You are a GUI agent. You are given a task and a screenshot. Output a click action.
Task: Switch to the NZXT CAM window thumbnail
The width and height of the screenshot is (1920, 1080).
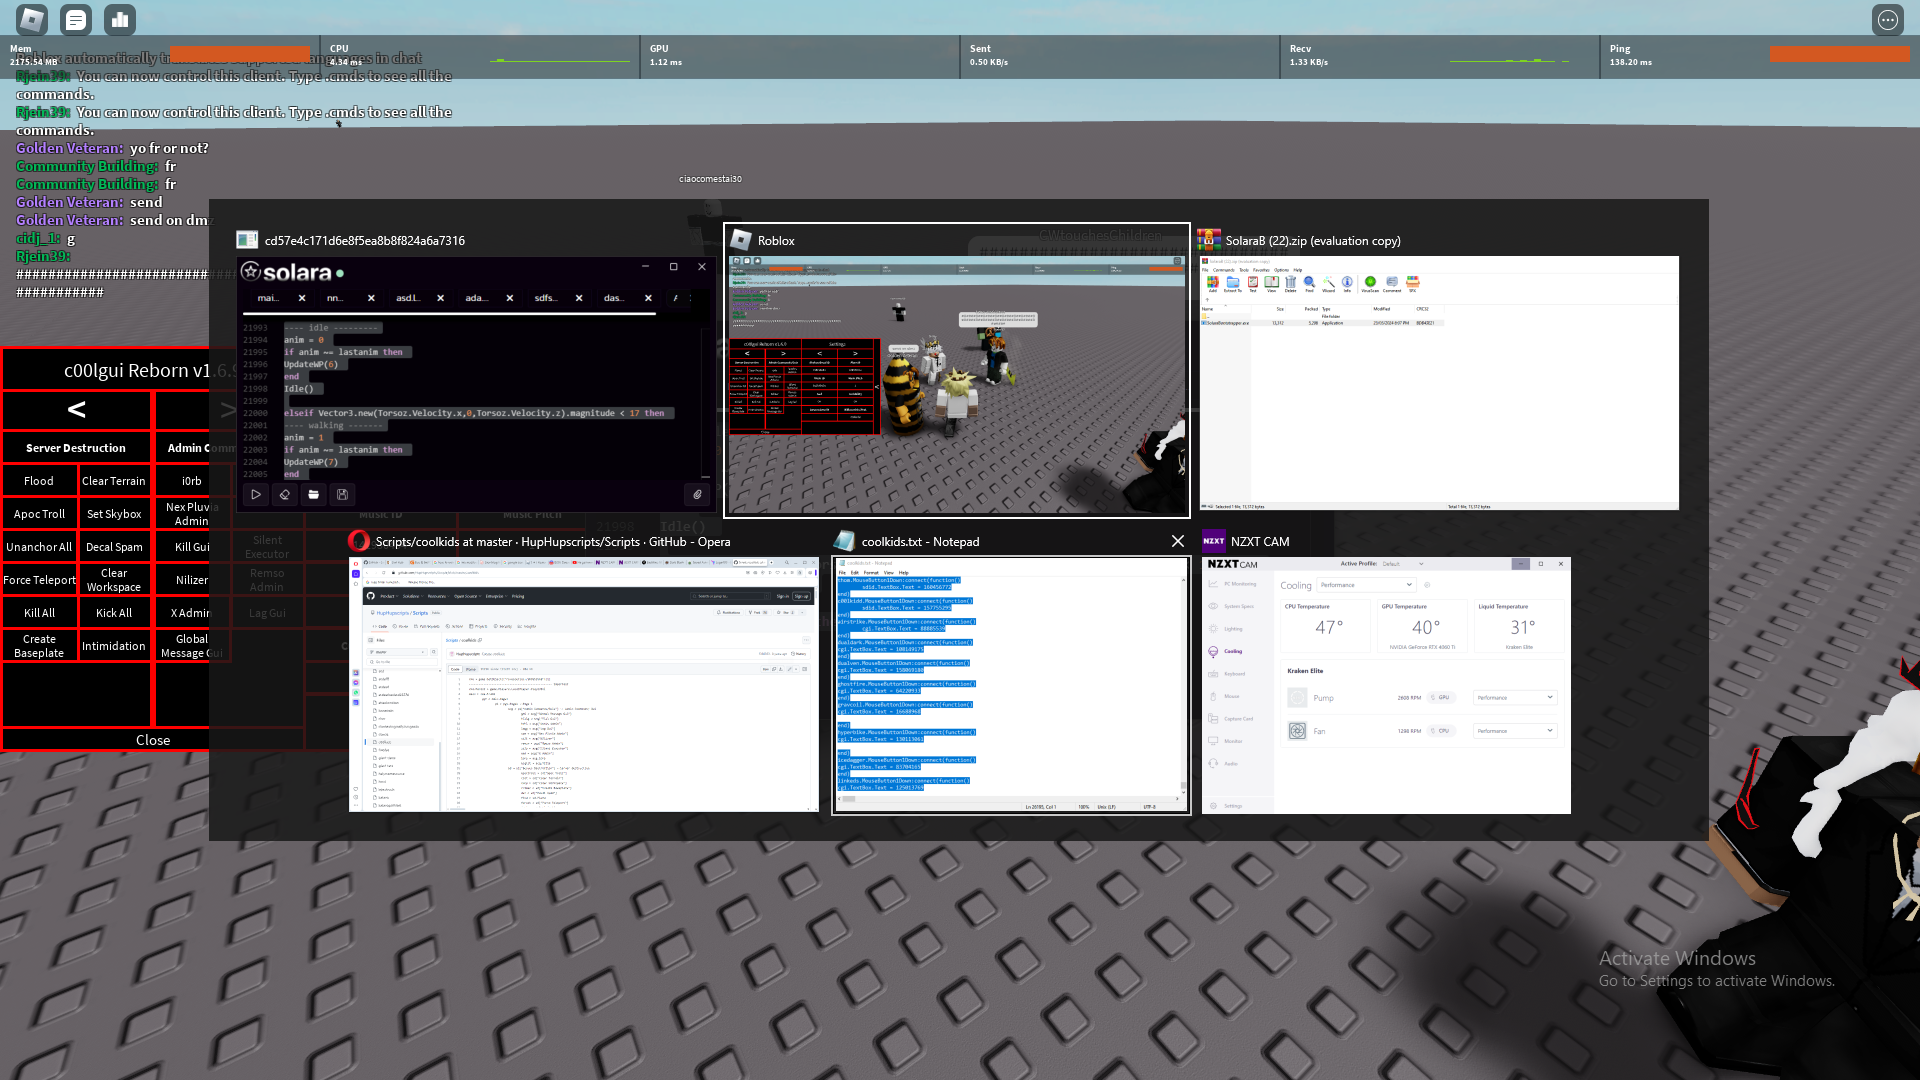pos(1386,686)
